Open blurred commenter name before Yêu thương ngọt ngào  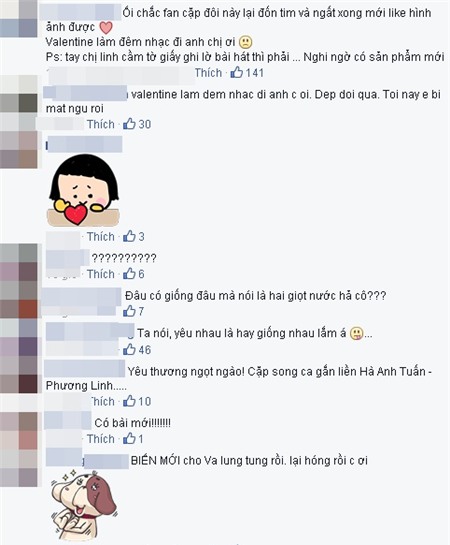click(84, 369)
